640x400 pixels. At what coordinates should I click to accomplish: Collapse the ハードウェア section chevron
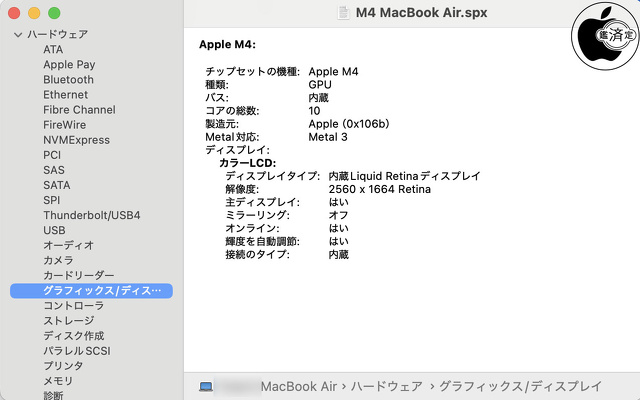pyautogui.click(x=18, y=35)
